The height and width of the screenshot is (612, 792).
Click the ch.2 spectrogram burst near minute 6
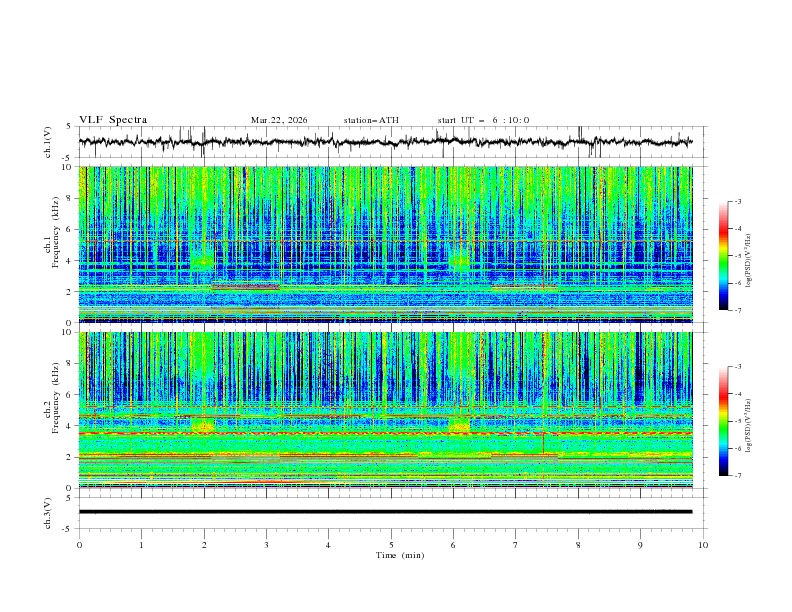point(460,424)
